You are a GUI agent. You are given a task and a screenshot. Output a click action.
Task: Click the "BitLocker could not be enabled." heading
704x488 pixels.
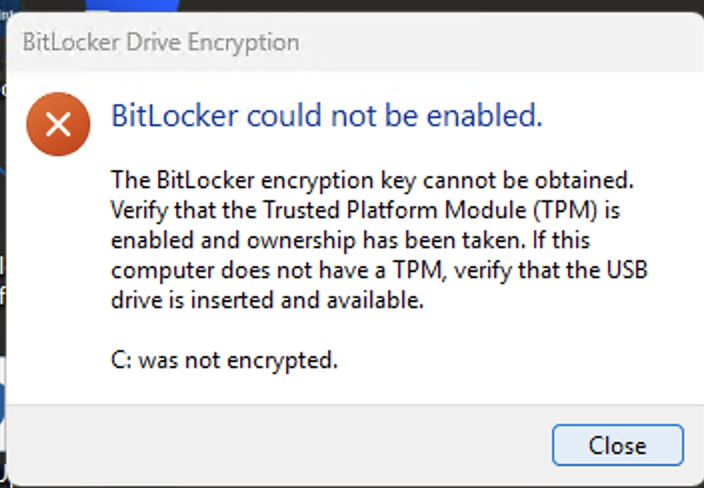[327, 116]
